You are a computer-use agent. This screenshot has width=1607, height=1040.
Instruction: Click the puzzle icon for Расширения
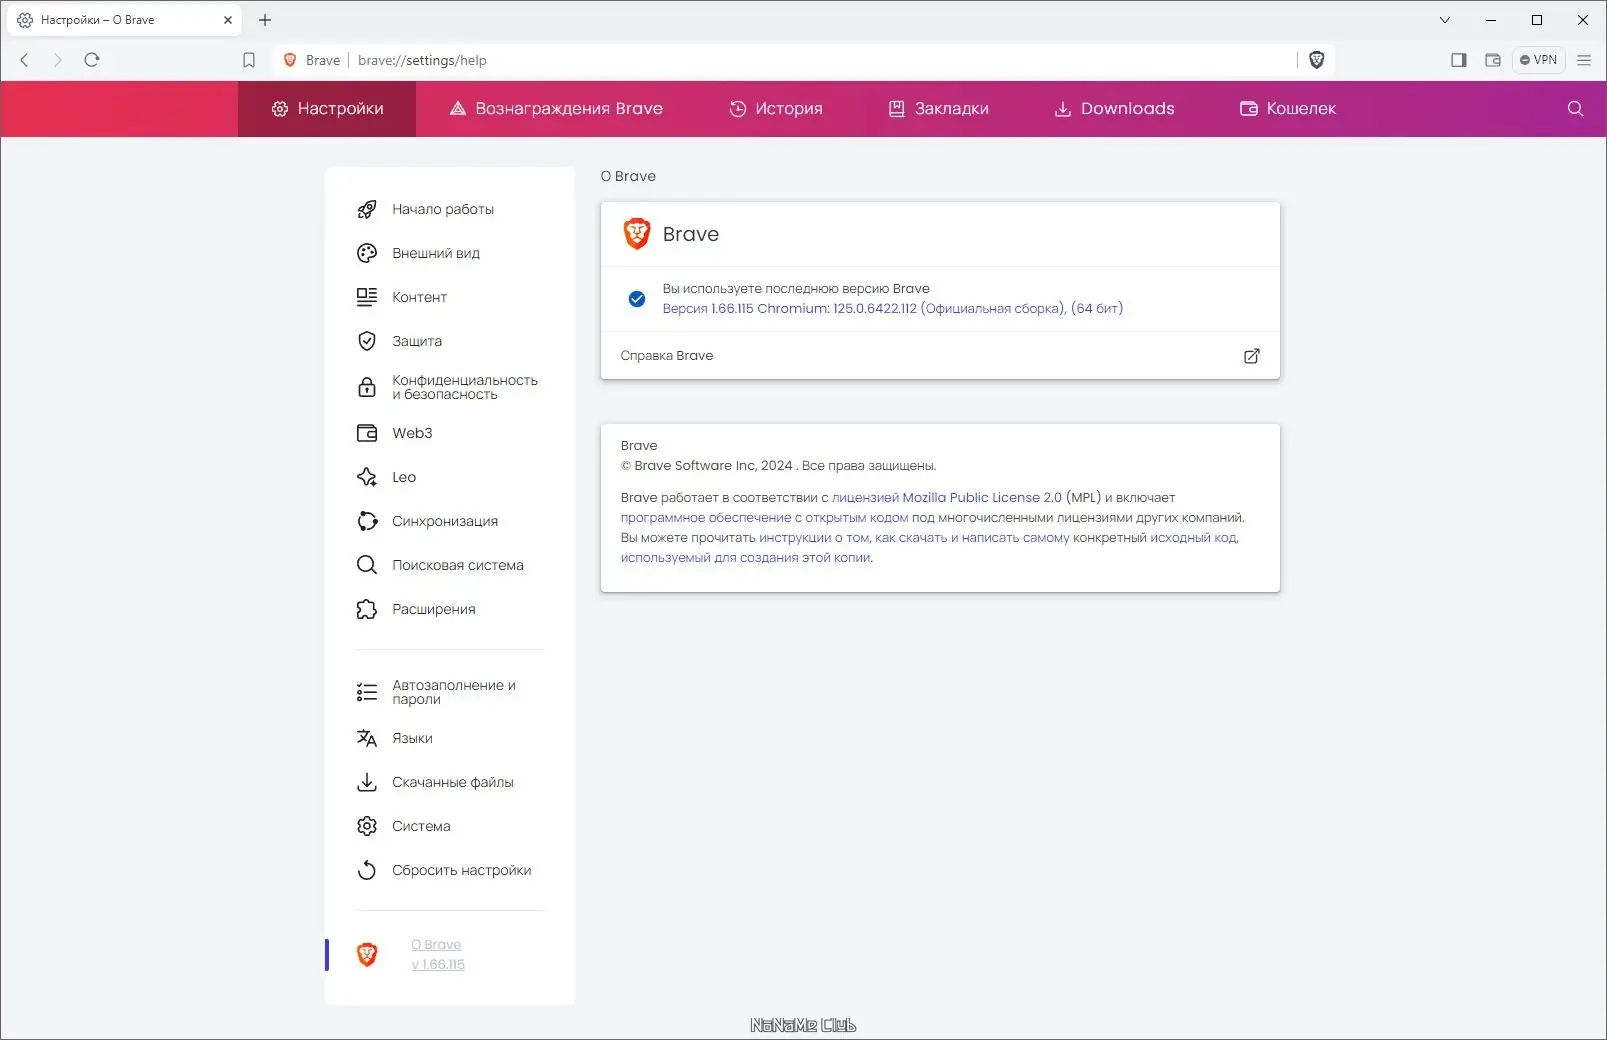coord(367,609)
